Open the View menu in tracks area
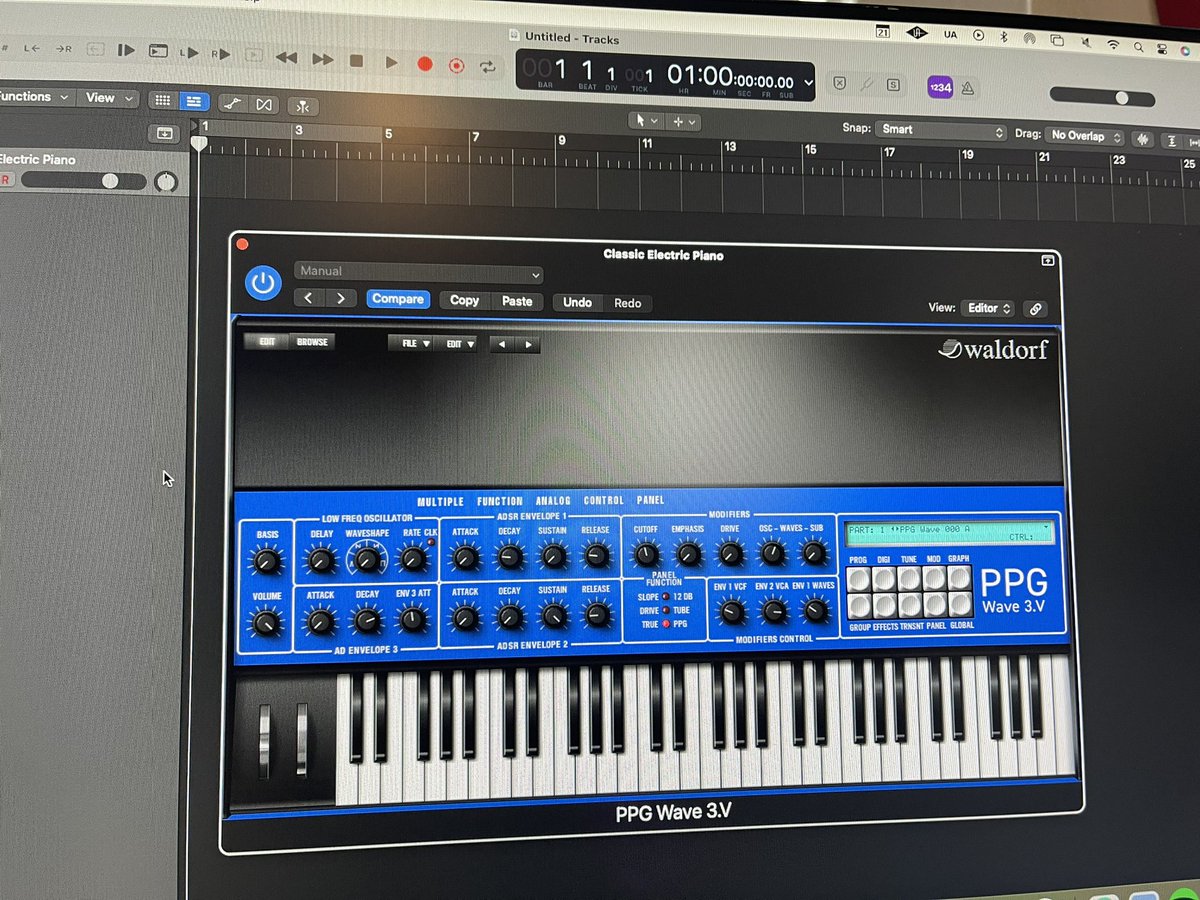This screenshot has width=1200, height=900. 108,98
